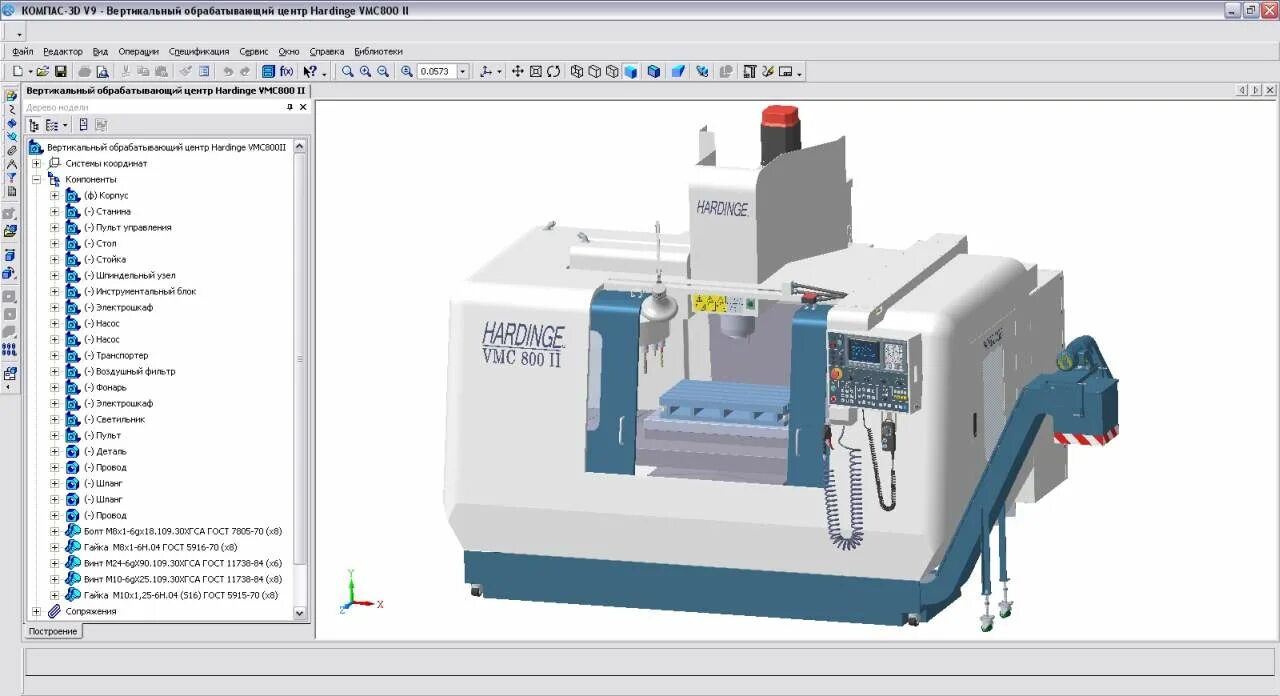Open the Редактор menu
The width and height of the screenshot is (1280, 696).
[x=63, y=51]
